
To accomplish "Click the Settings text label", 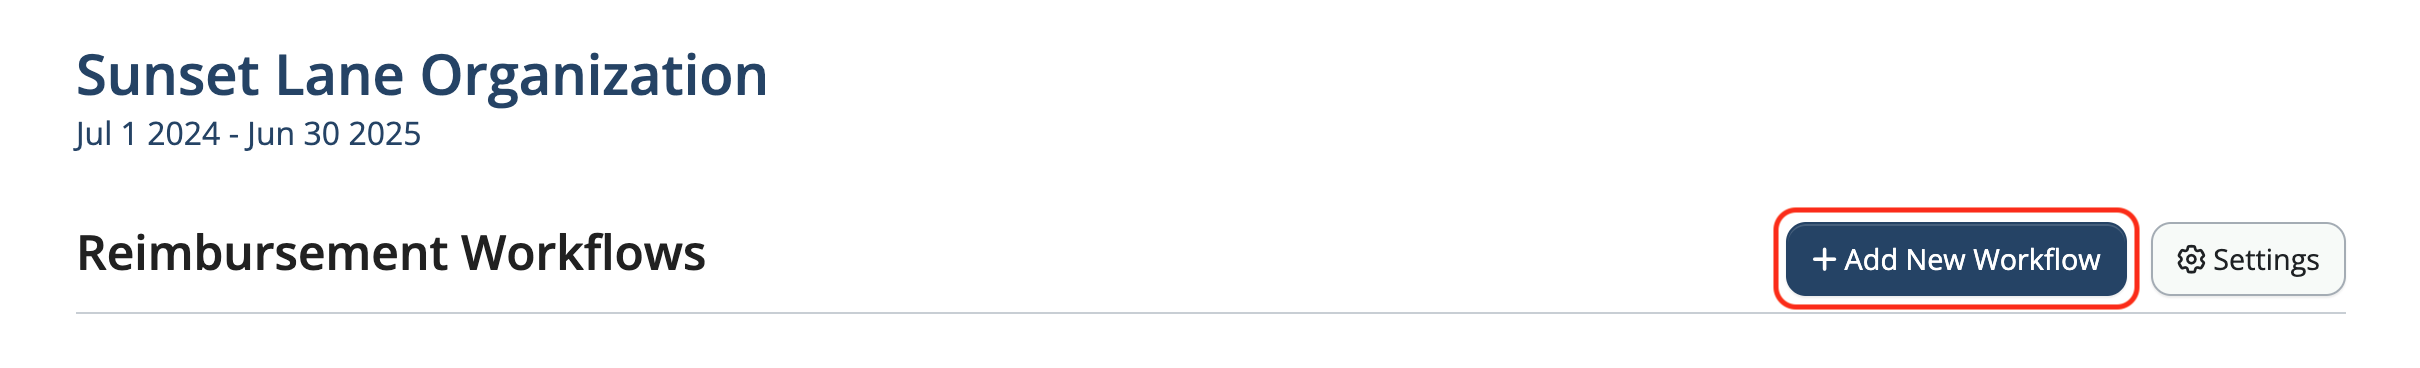I will click(x=2266, y=260).
